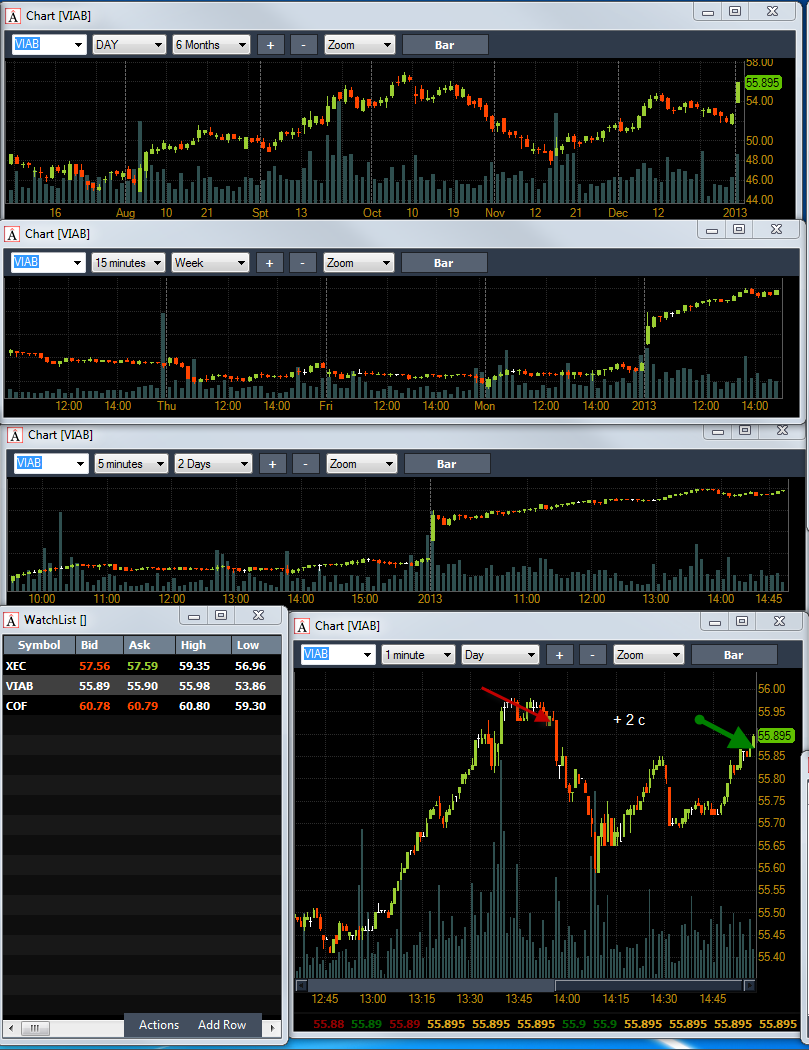The height and width of the screenshot is (1050, 809).
Task: Click the app logo icon of the 15 minutes Chart window
Action: (12, 234)
